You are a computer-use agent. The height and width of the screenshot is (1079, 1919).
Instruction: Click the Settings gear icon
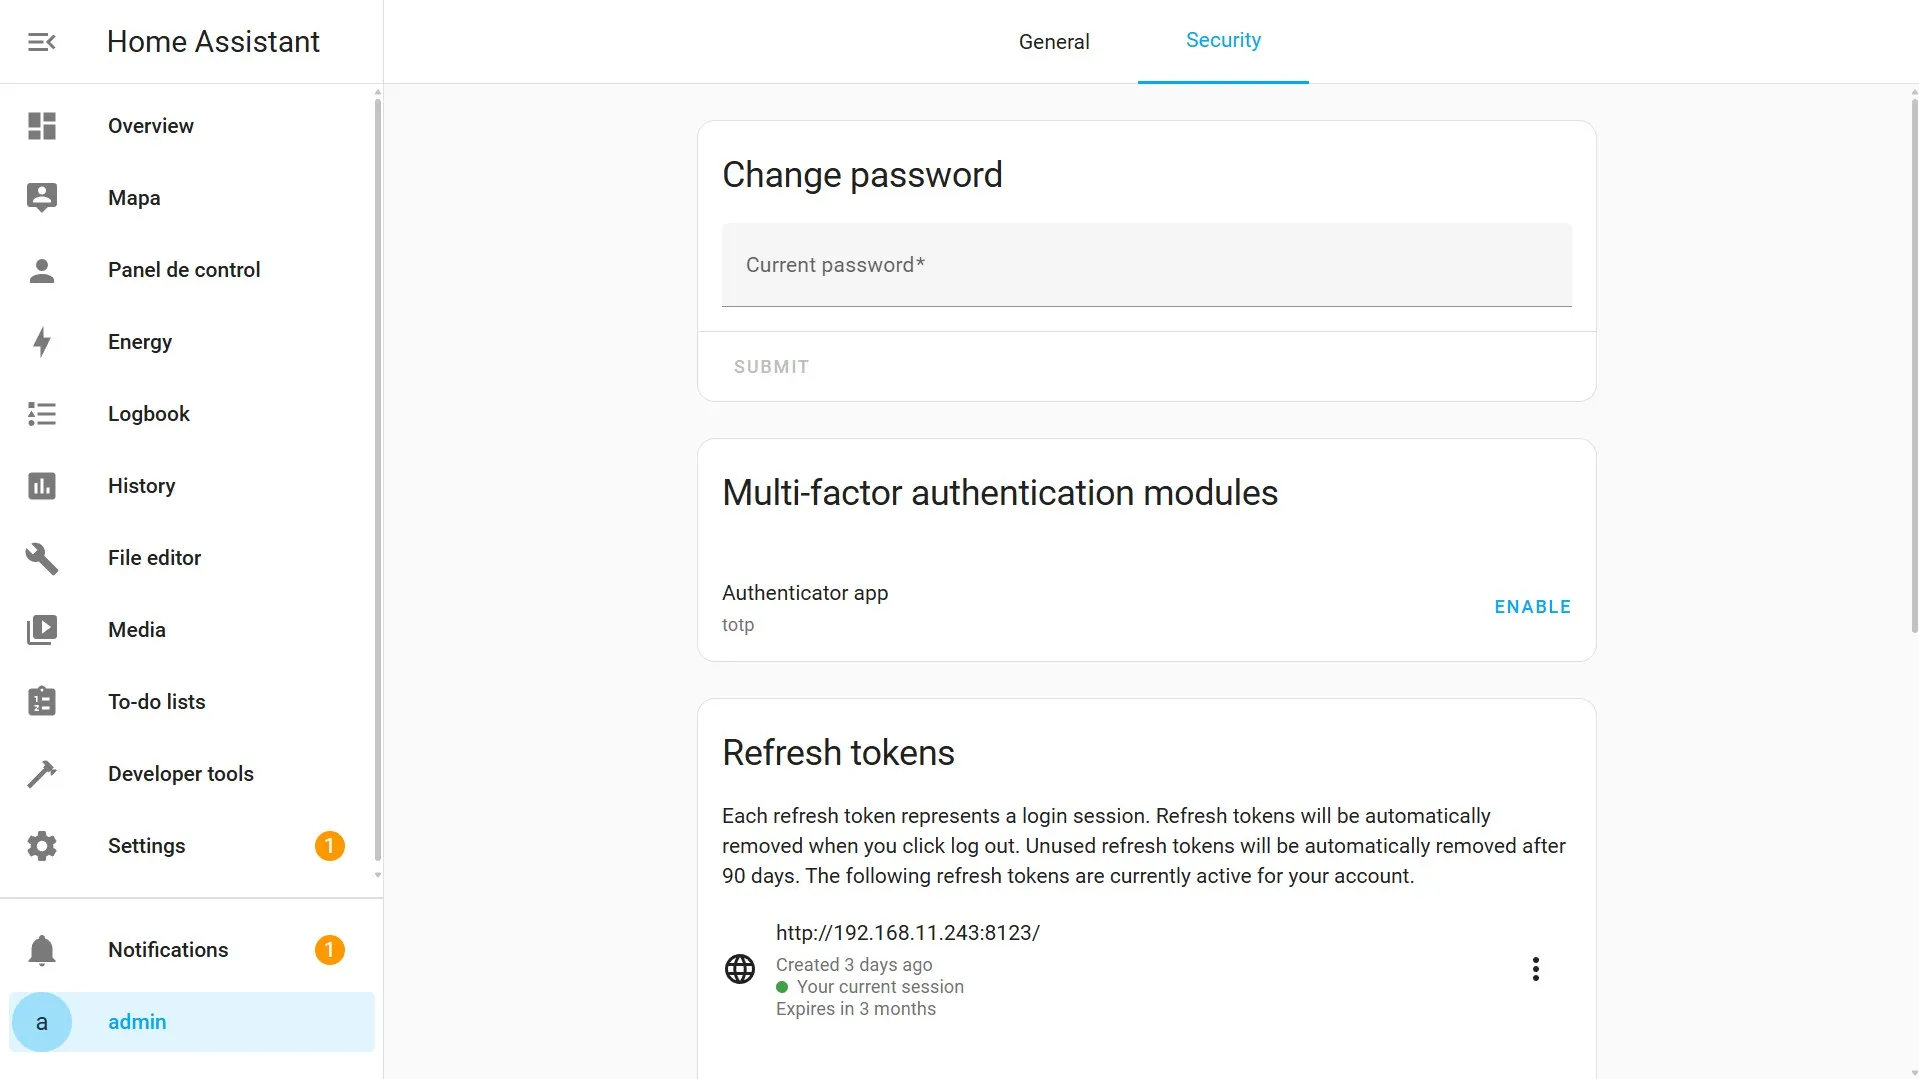pyautogui.click(x=42, y=846)
